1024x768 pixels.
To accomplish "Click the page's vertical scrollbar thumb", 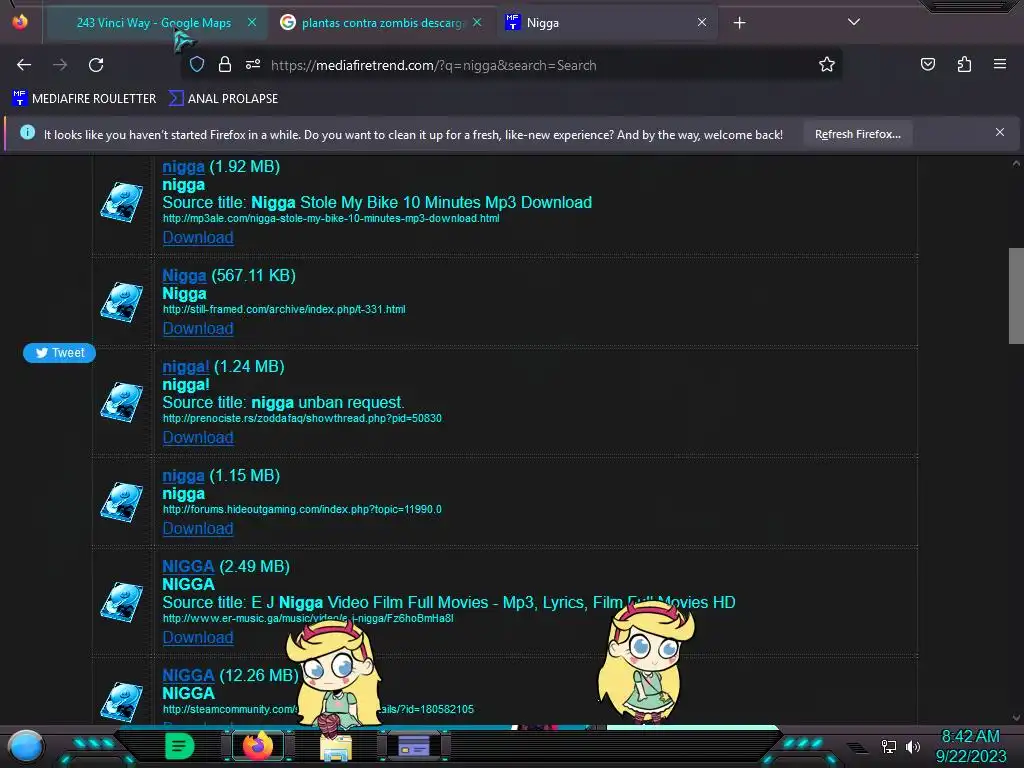I will point(1016,296).
